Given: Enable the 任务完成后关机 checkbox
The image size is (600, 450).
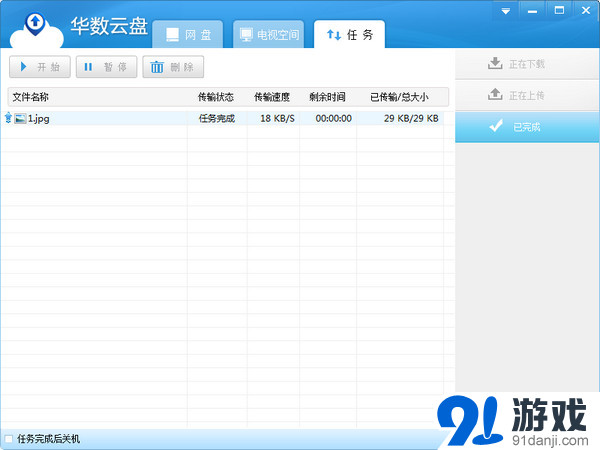Looking at the screenshot, I should (x=8, y=439).
